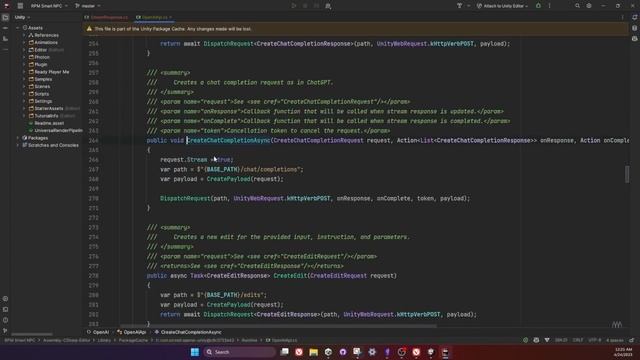Expand the Animations folder
The height and width of the screenshot is (360, 640).
(x=24, y=42)
